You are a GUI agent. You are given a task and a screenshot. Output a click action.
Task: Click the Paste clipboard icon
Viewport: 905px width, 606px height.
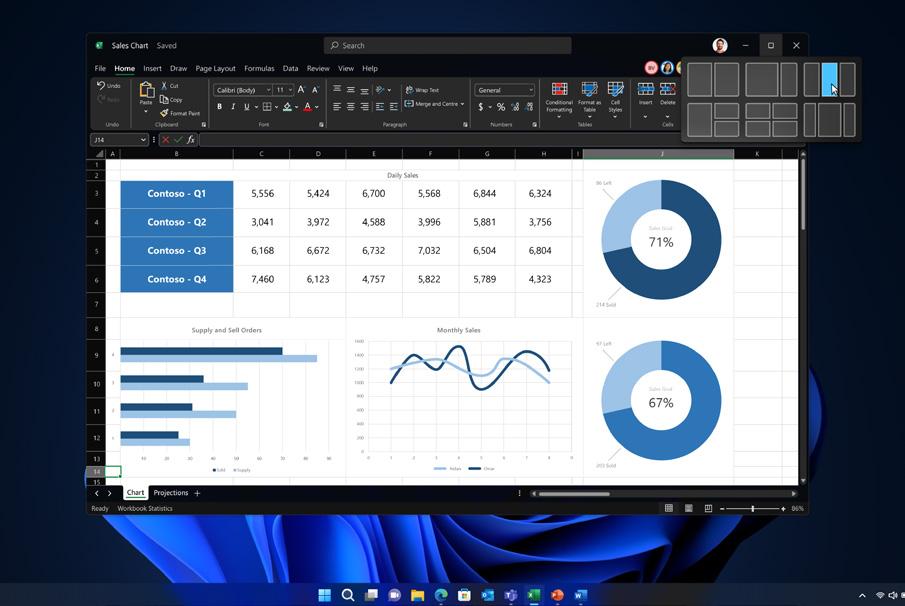click(x=147, y=89)
